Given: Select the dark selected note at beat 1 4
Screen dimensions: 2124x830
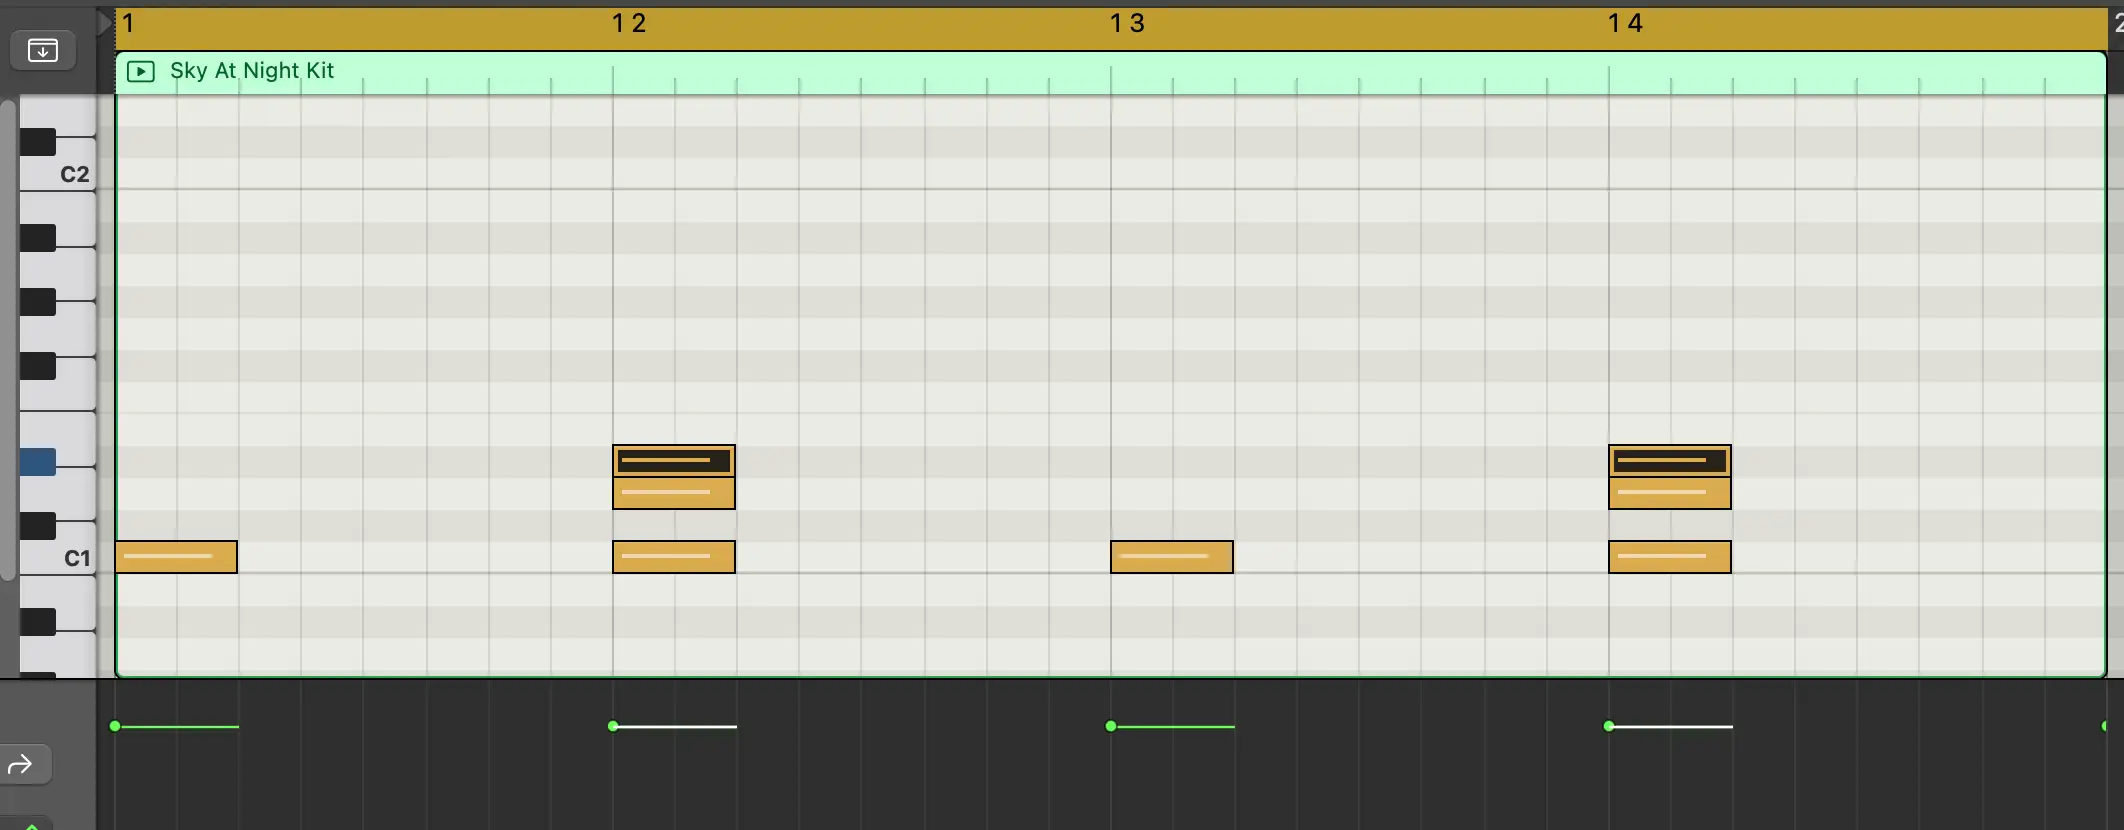Looking at the screenshot, I should click(1669, 461).
